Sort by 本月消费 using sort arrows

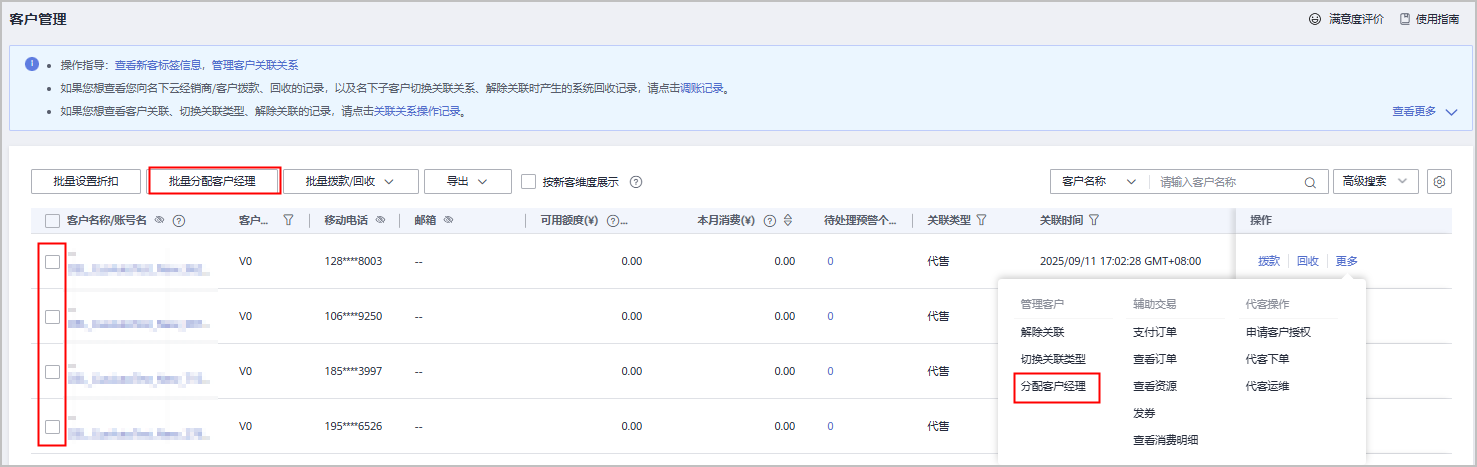click(788, 221)
